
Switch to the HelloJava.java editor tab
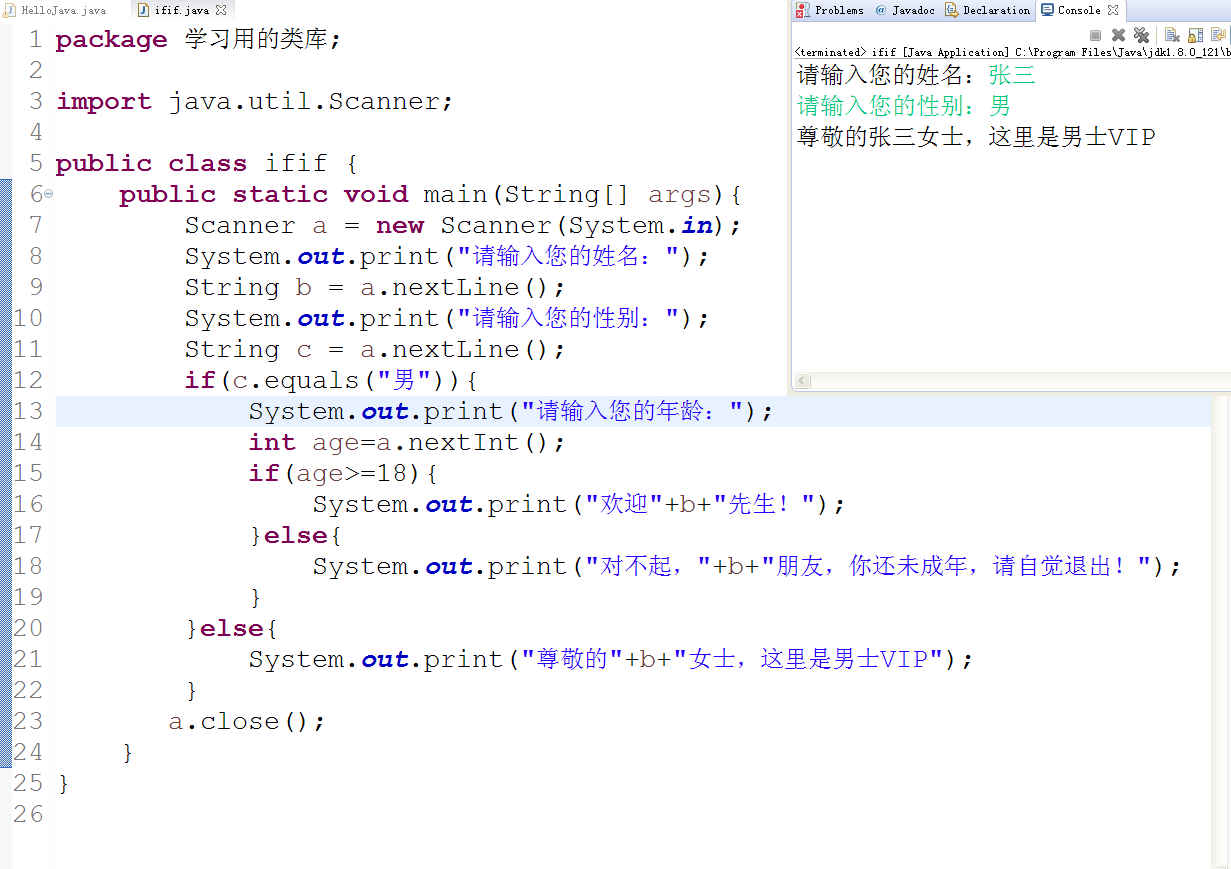[56, 10]
